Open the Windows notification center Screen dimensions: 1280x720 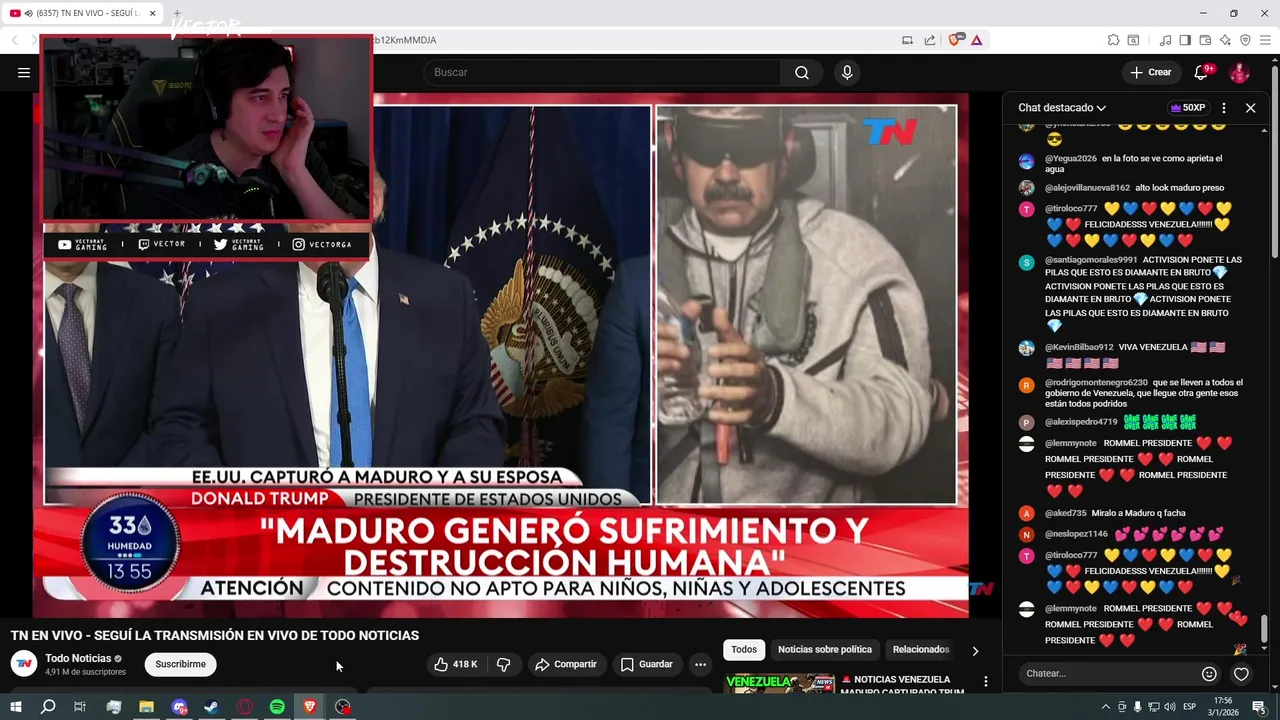(x=1259, y=708)
